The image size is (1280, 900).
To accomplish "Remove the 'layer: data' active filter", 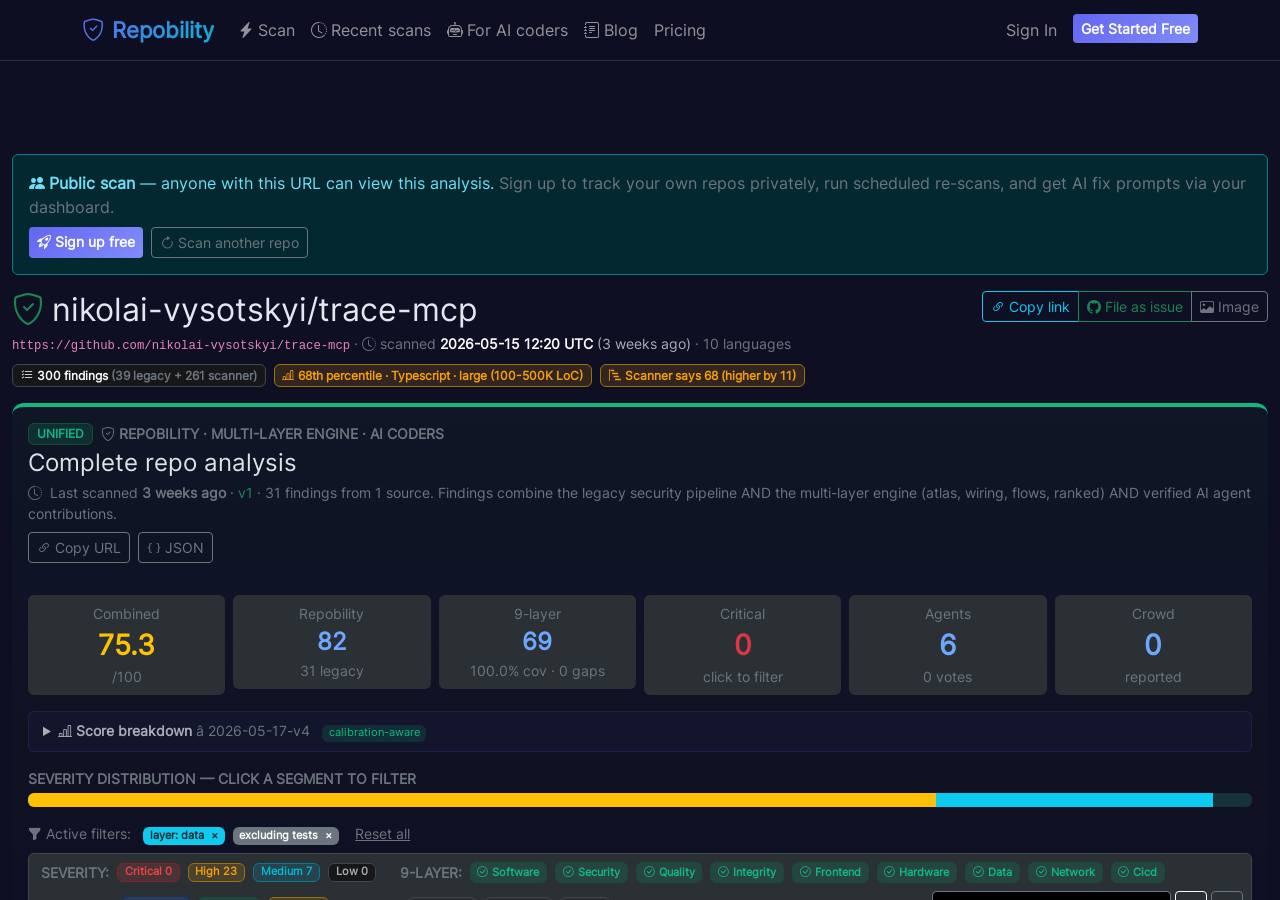I will (214, 836).
